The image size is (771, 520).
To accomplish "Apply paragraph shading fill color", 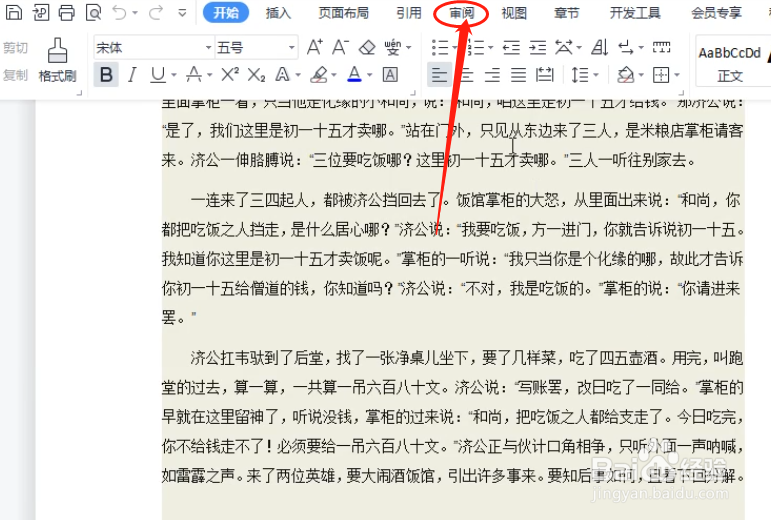I will pos(625,75).
